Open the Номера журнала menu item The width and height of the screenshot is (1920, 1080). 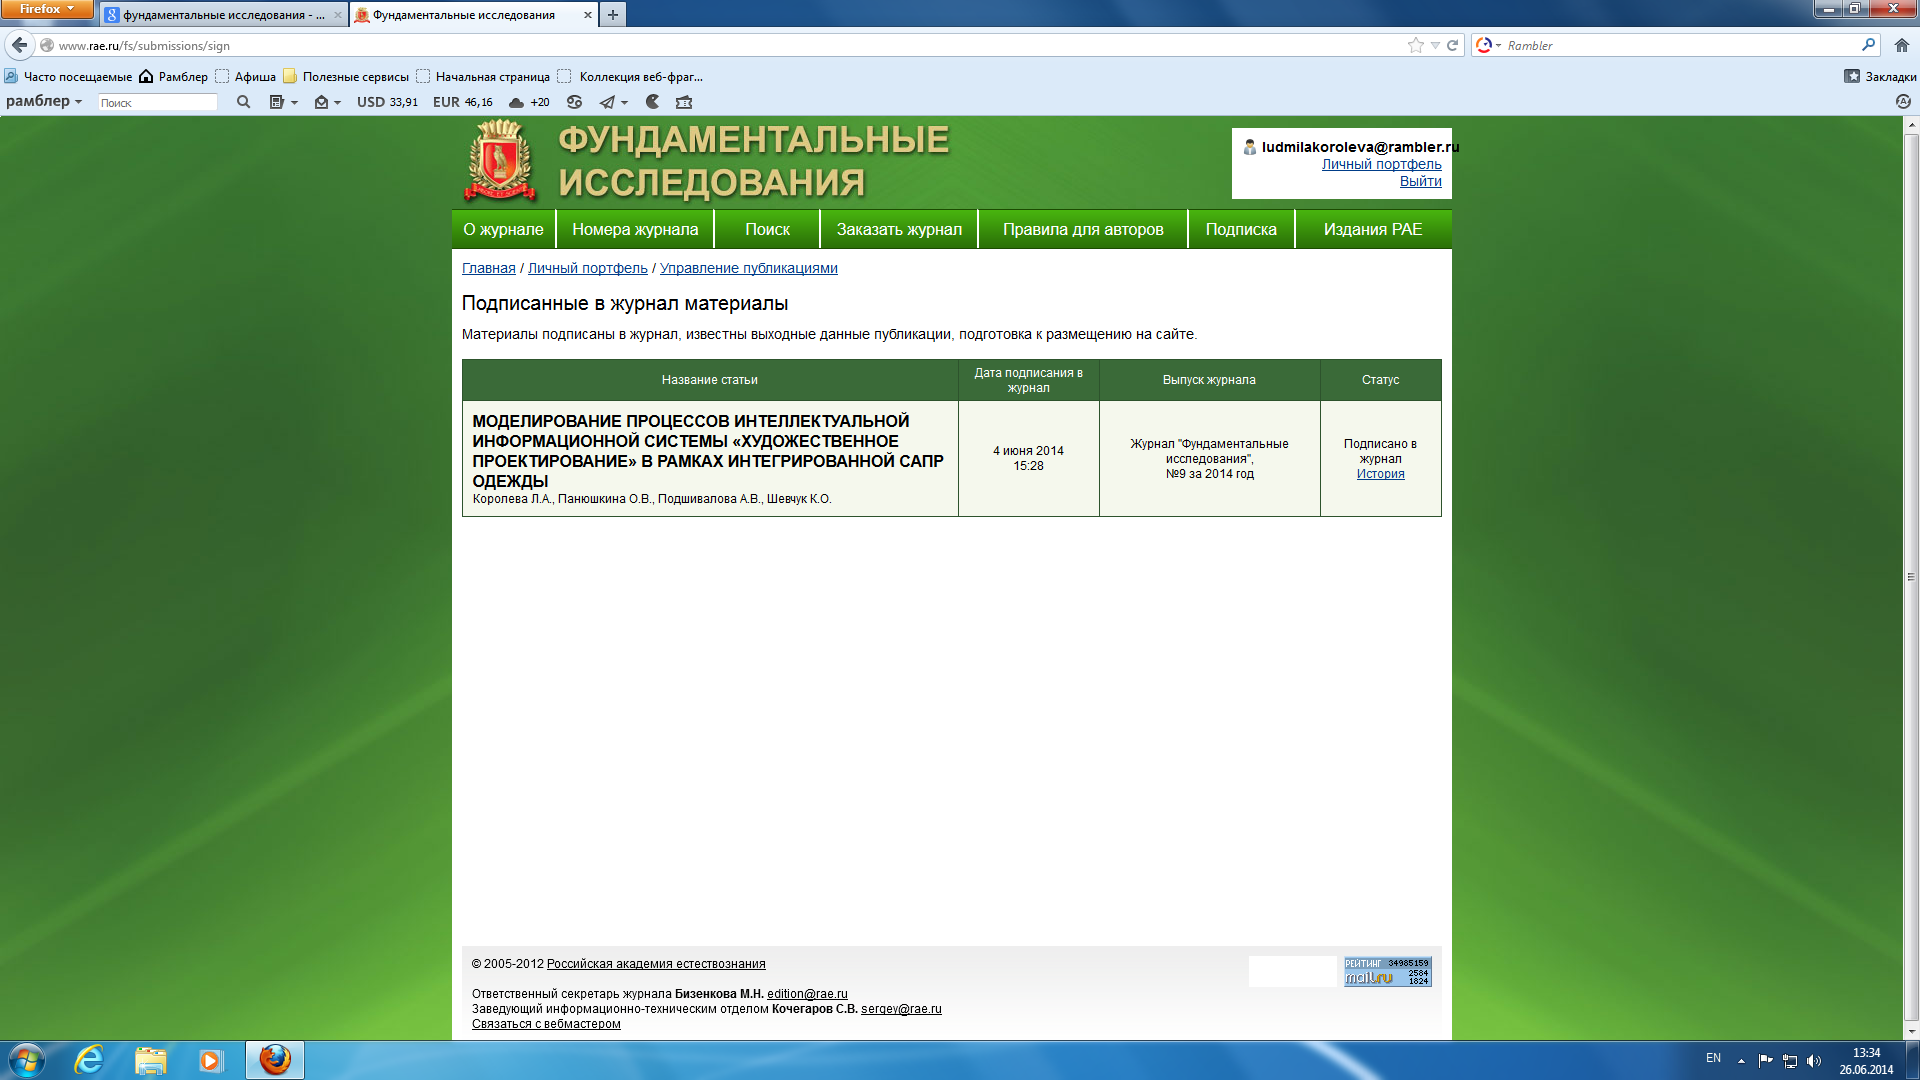pos(635,229)
